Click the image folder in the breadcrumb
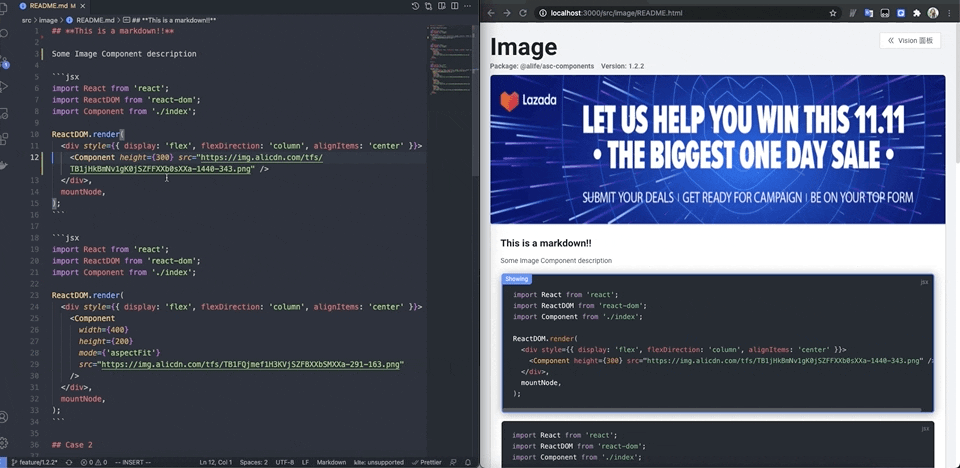Screen dimensions: 960x468 point(48,20)
